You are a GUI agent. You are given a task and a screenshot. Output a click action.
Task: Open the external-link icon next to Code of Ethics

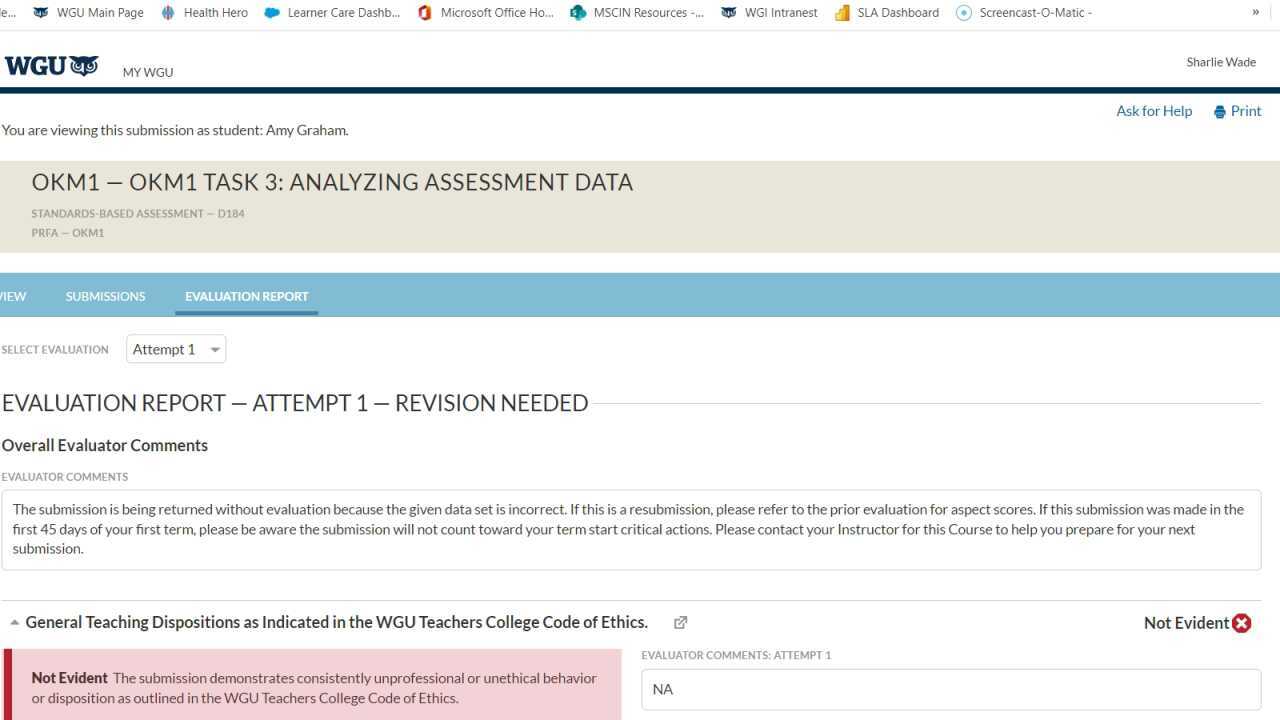pyautogui.click(x=681, y=623)
